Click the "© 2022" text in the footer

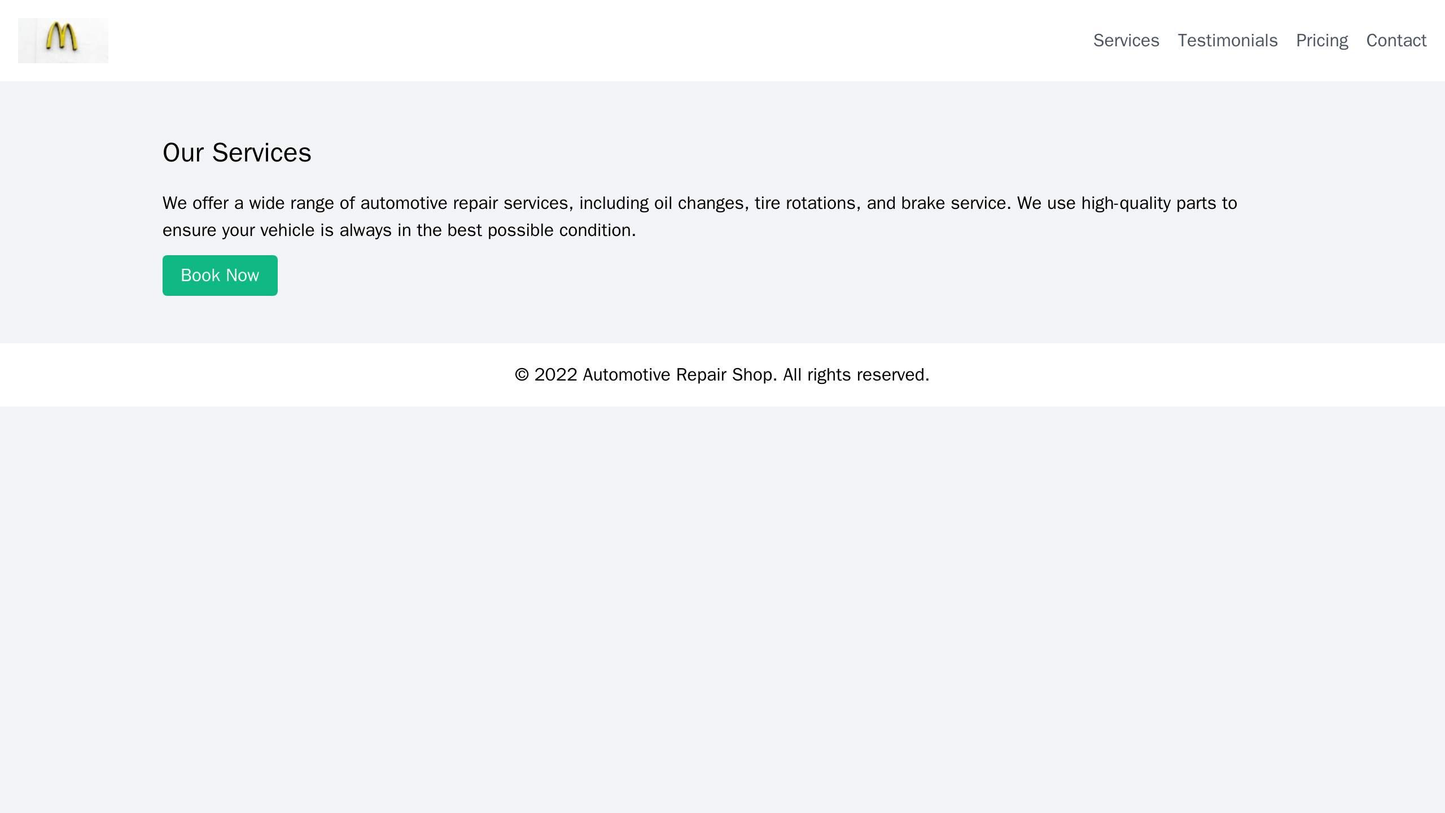545,375
